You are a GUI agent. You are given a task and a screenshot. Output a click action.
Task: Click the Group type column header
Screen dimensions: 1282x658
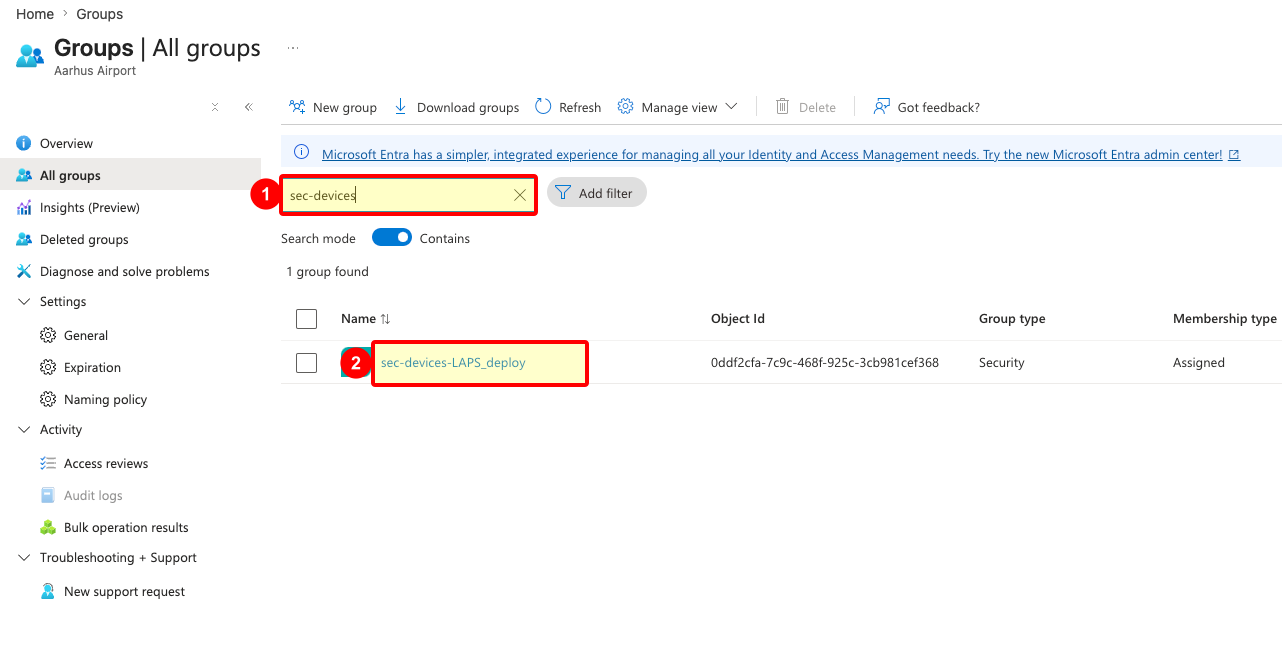(x=1012, y=319)
